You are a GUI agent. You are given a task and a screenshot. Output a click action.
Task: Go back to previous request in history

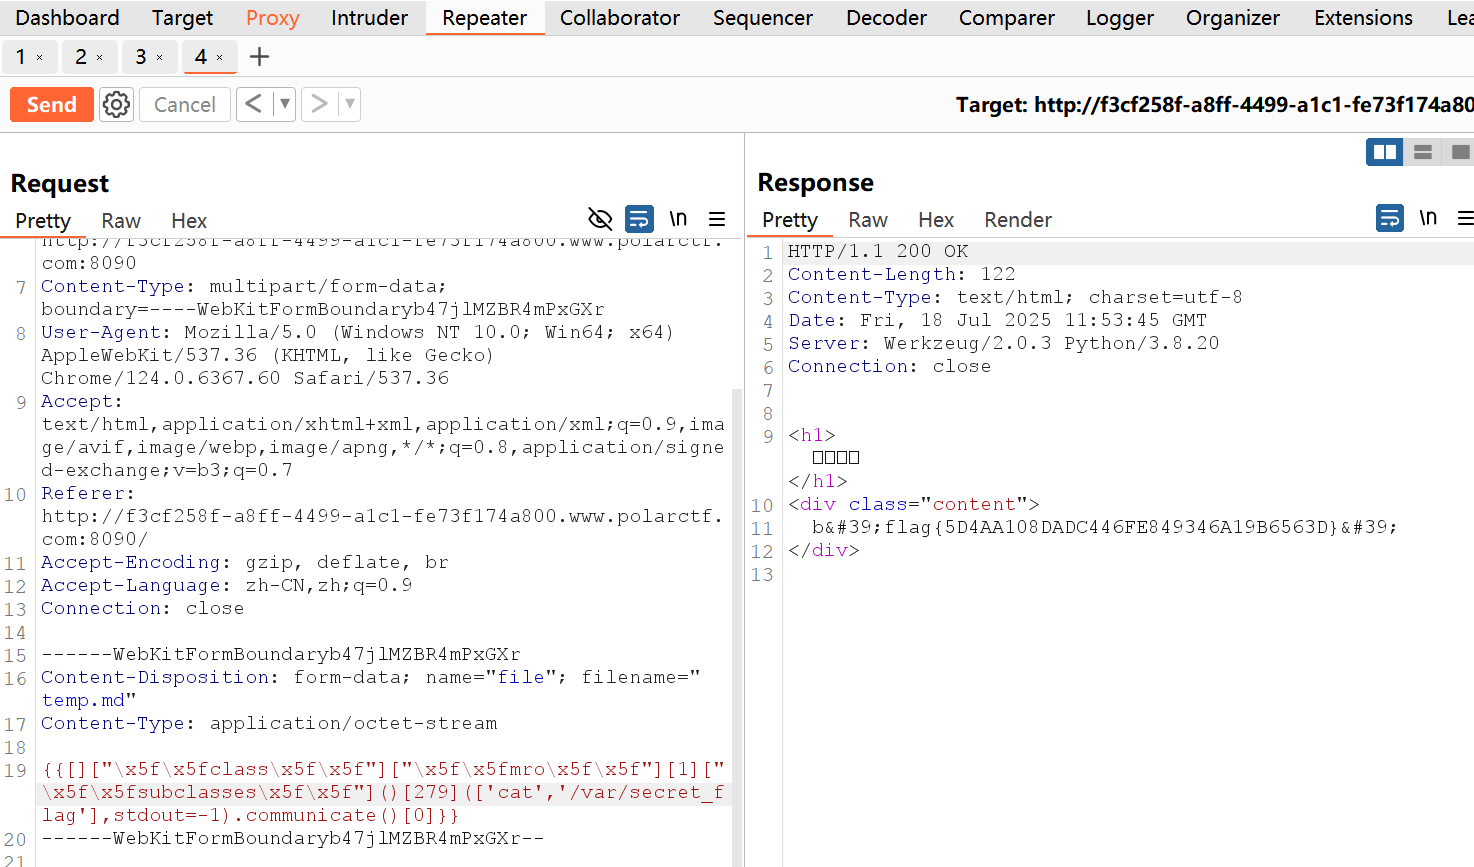pyautogui.click(x=254, y=104)
